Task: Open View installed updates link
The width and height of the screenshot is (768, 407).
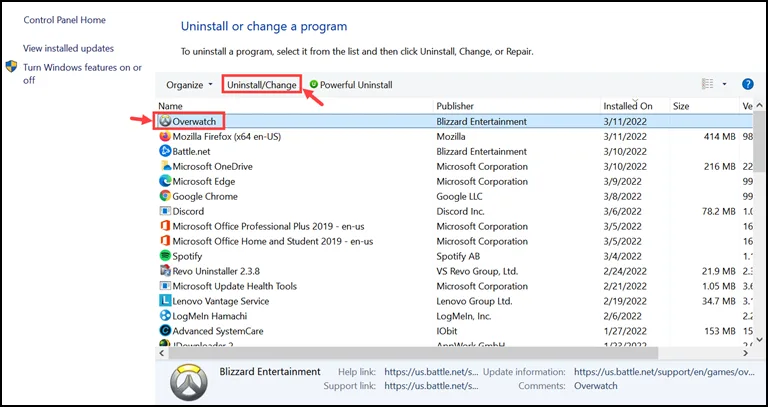Action: 69,48
